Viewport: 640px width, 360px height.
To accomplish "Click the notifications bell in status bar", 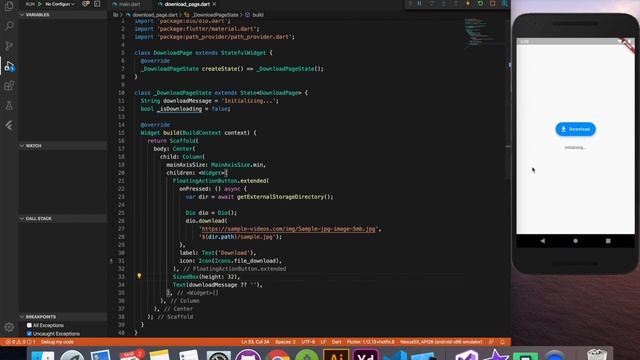I will [x=502, y=342].
